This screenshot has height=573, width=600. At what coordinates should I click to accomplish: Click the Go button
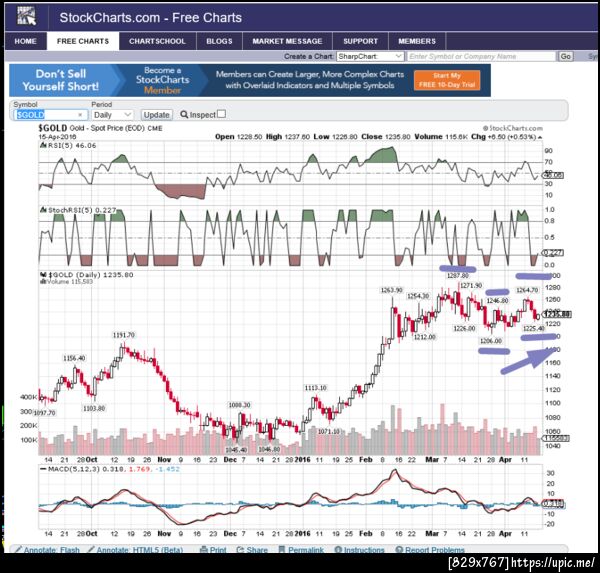click(566, 57)
